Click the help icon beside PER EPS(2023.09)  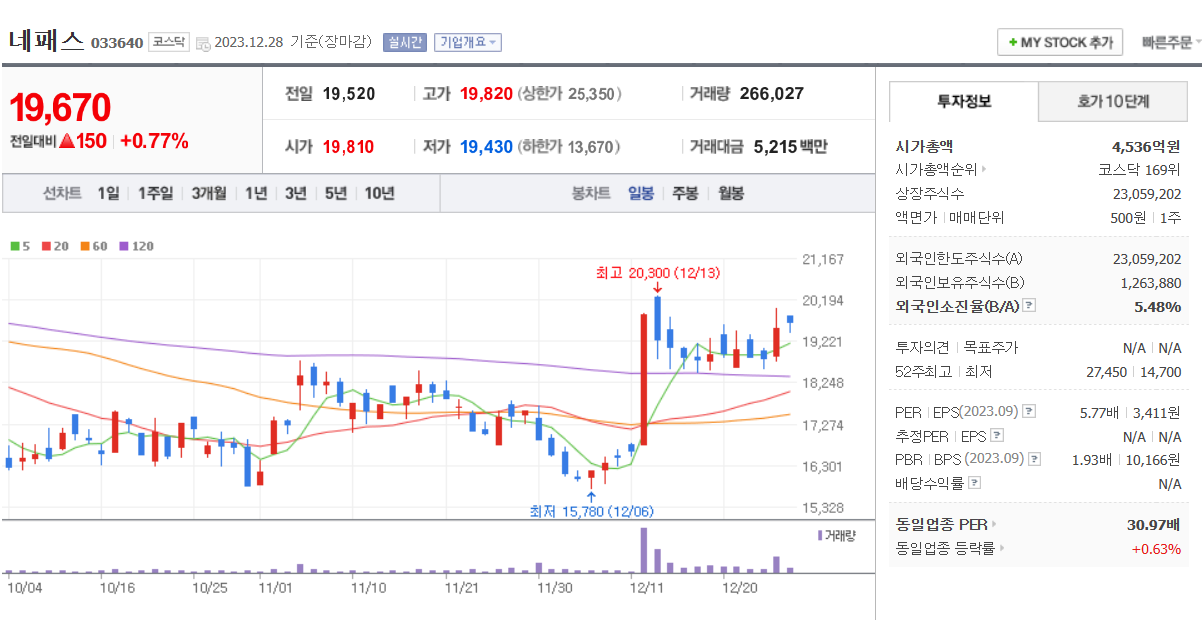(x=1029, y=412)
